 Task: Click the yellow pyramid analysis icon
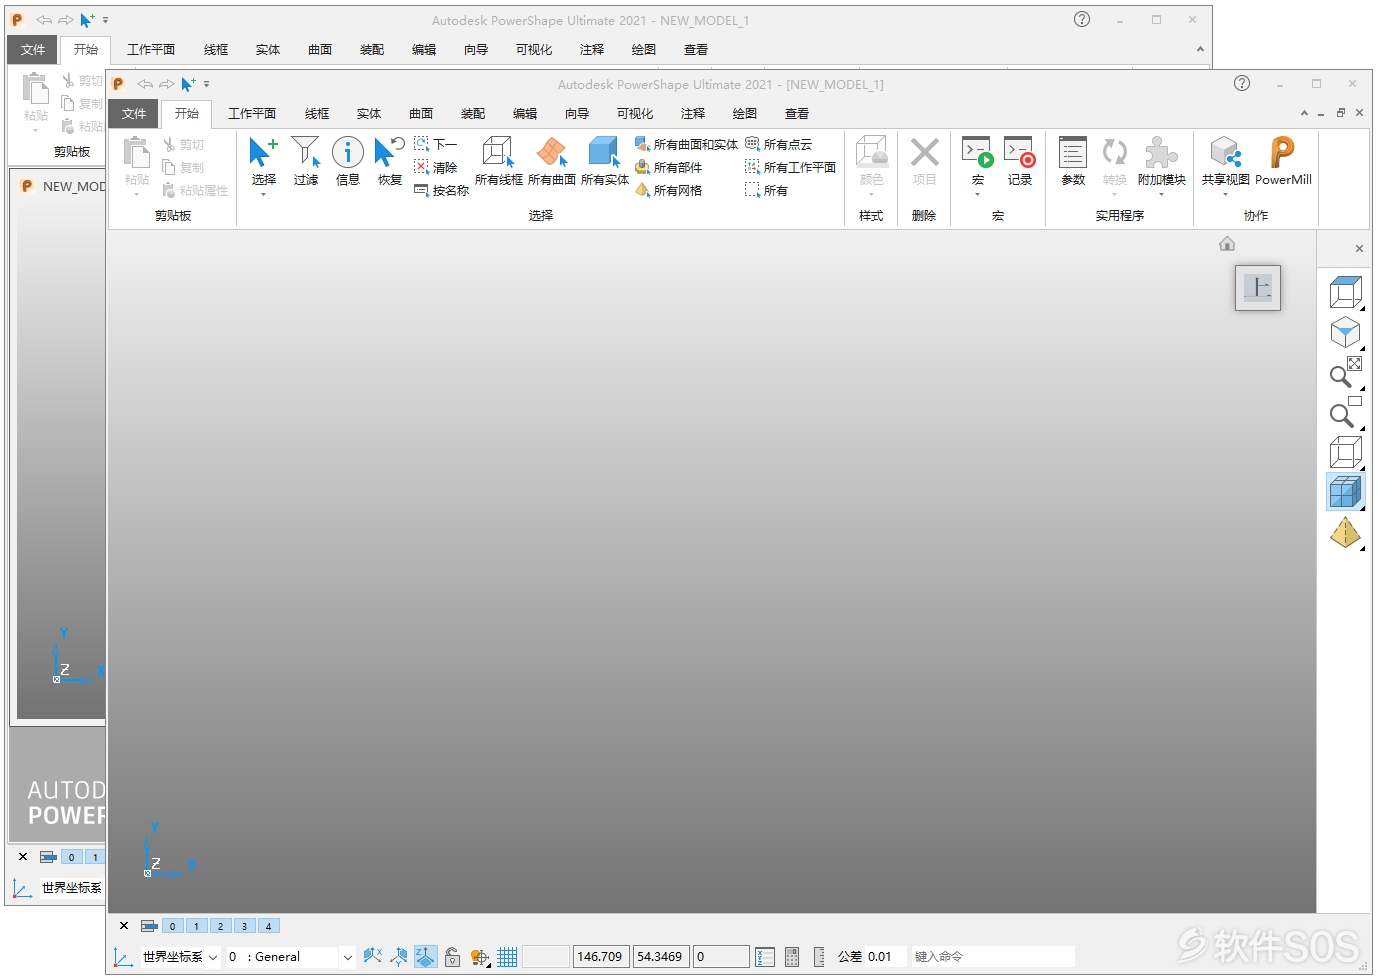(x=1346, y=533)
